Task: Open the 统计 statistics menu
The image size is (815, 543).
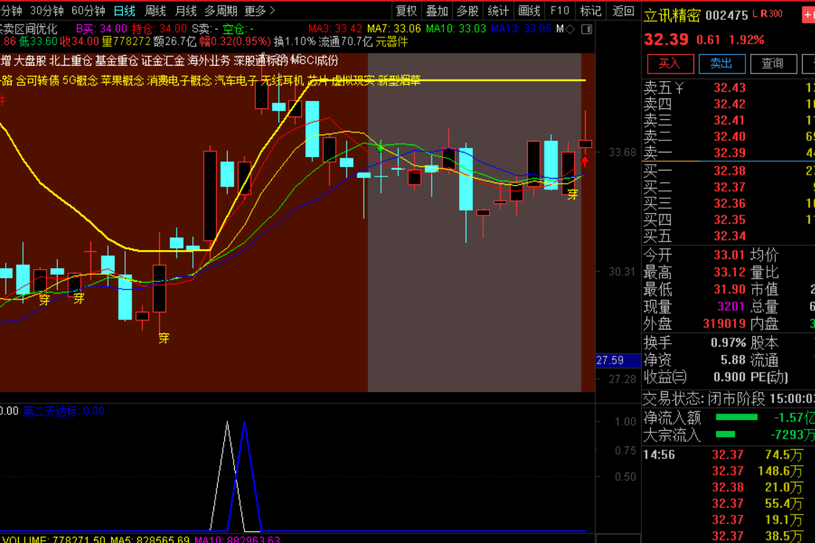Action: tap(498, 11)
